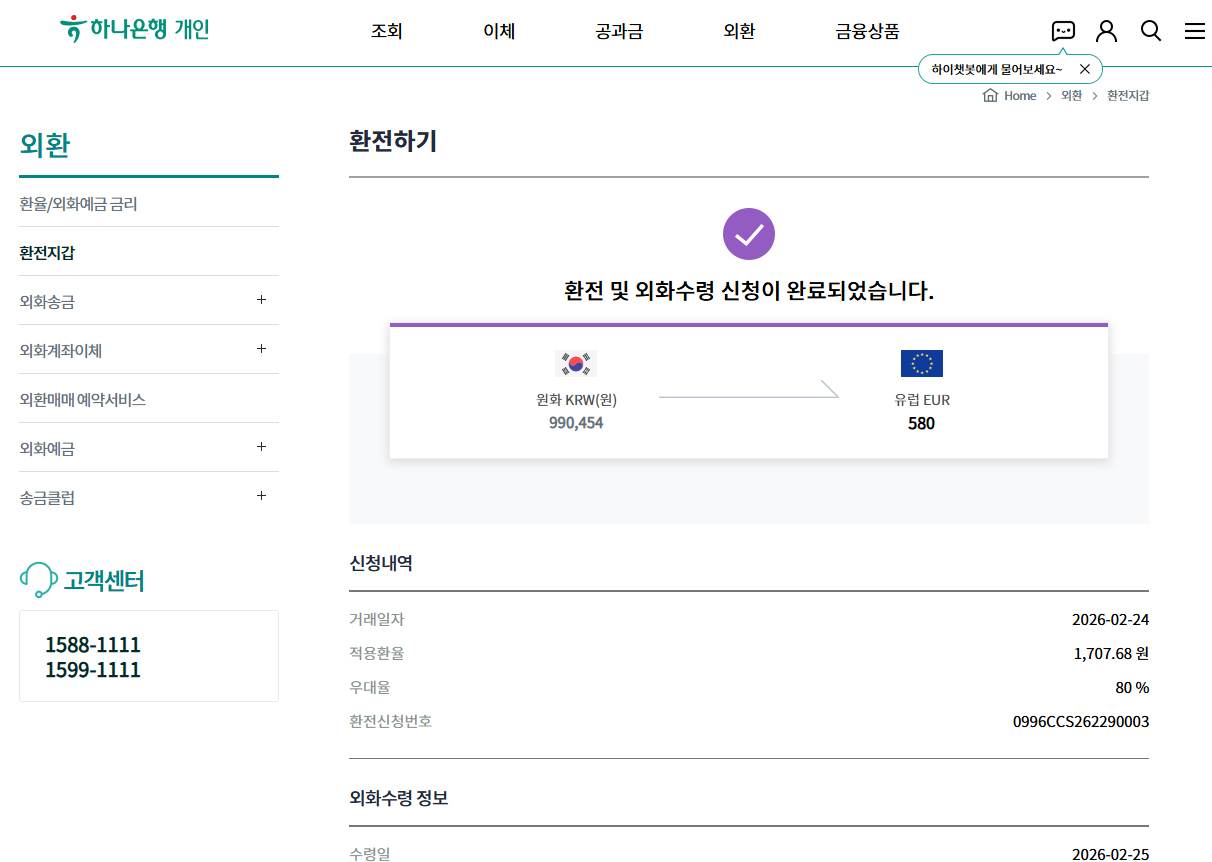Screen dimensions: 1212x862
Task: Expand the 외화송금 submenu
Action: coord(261,300)
